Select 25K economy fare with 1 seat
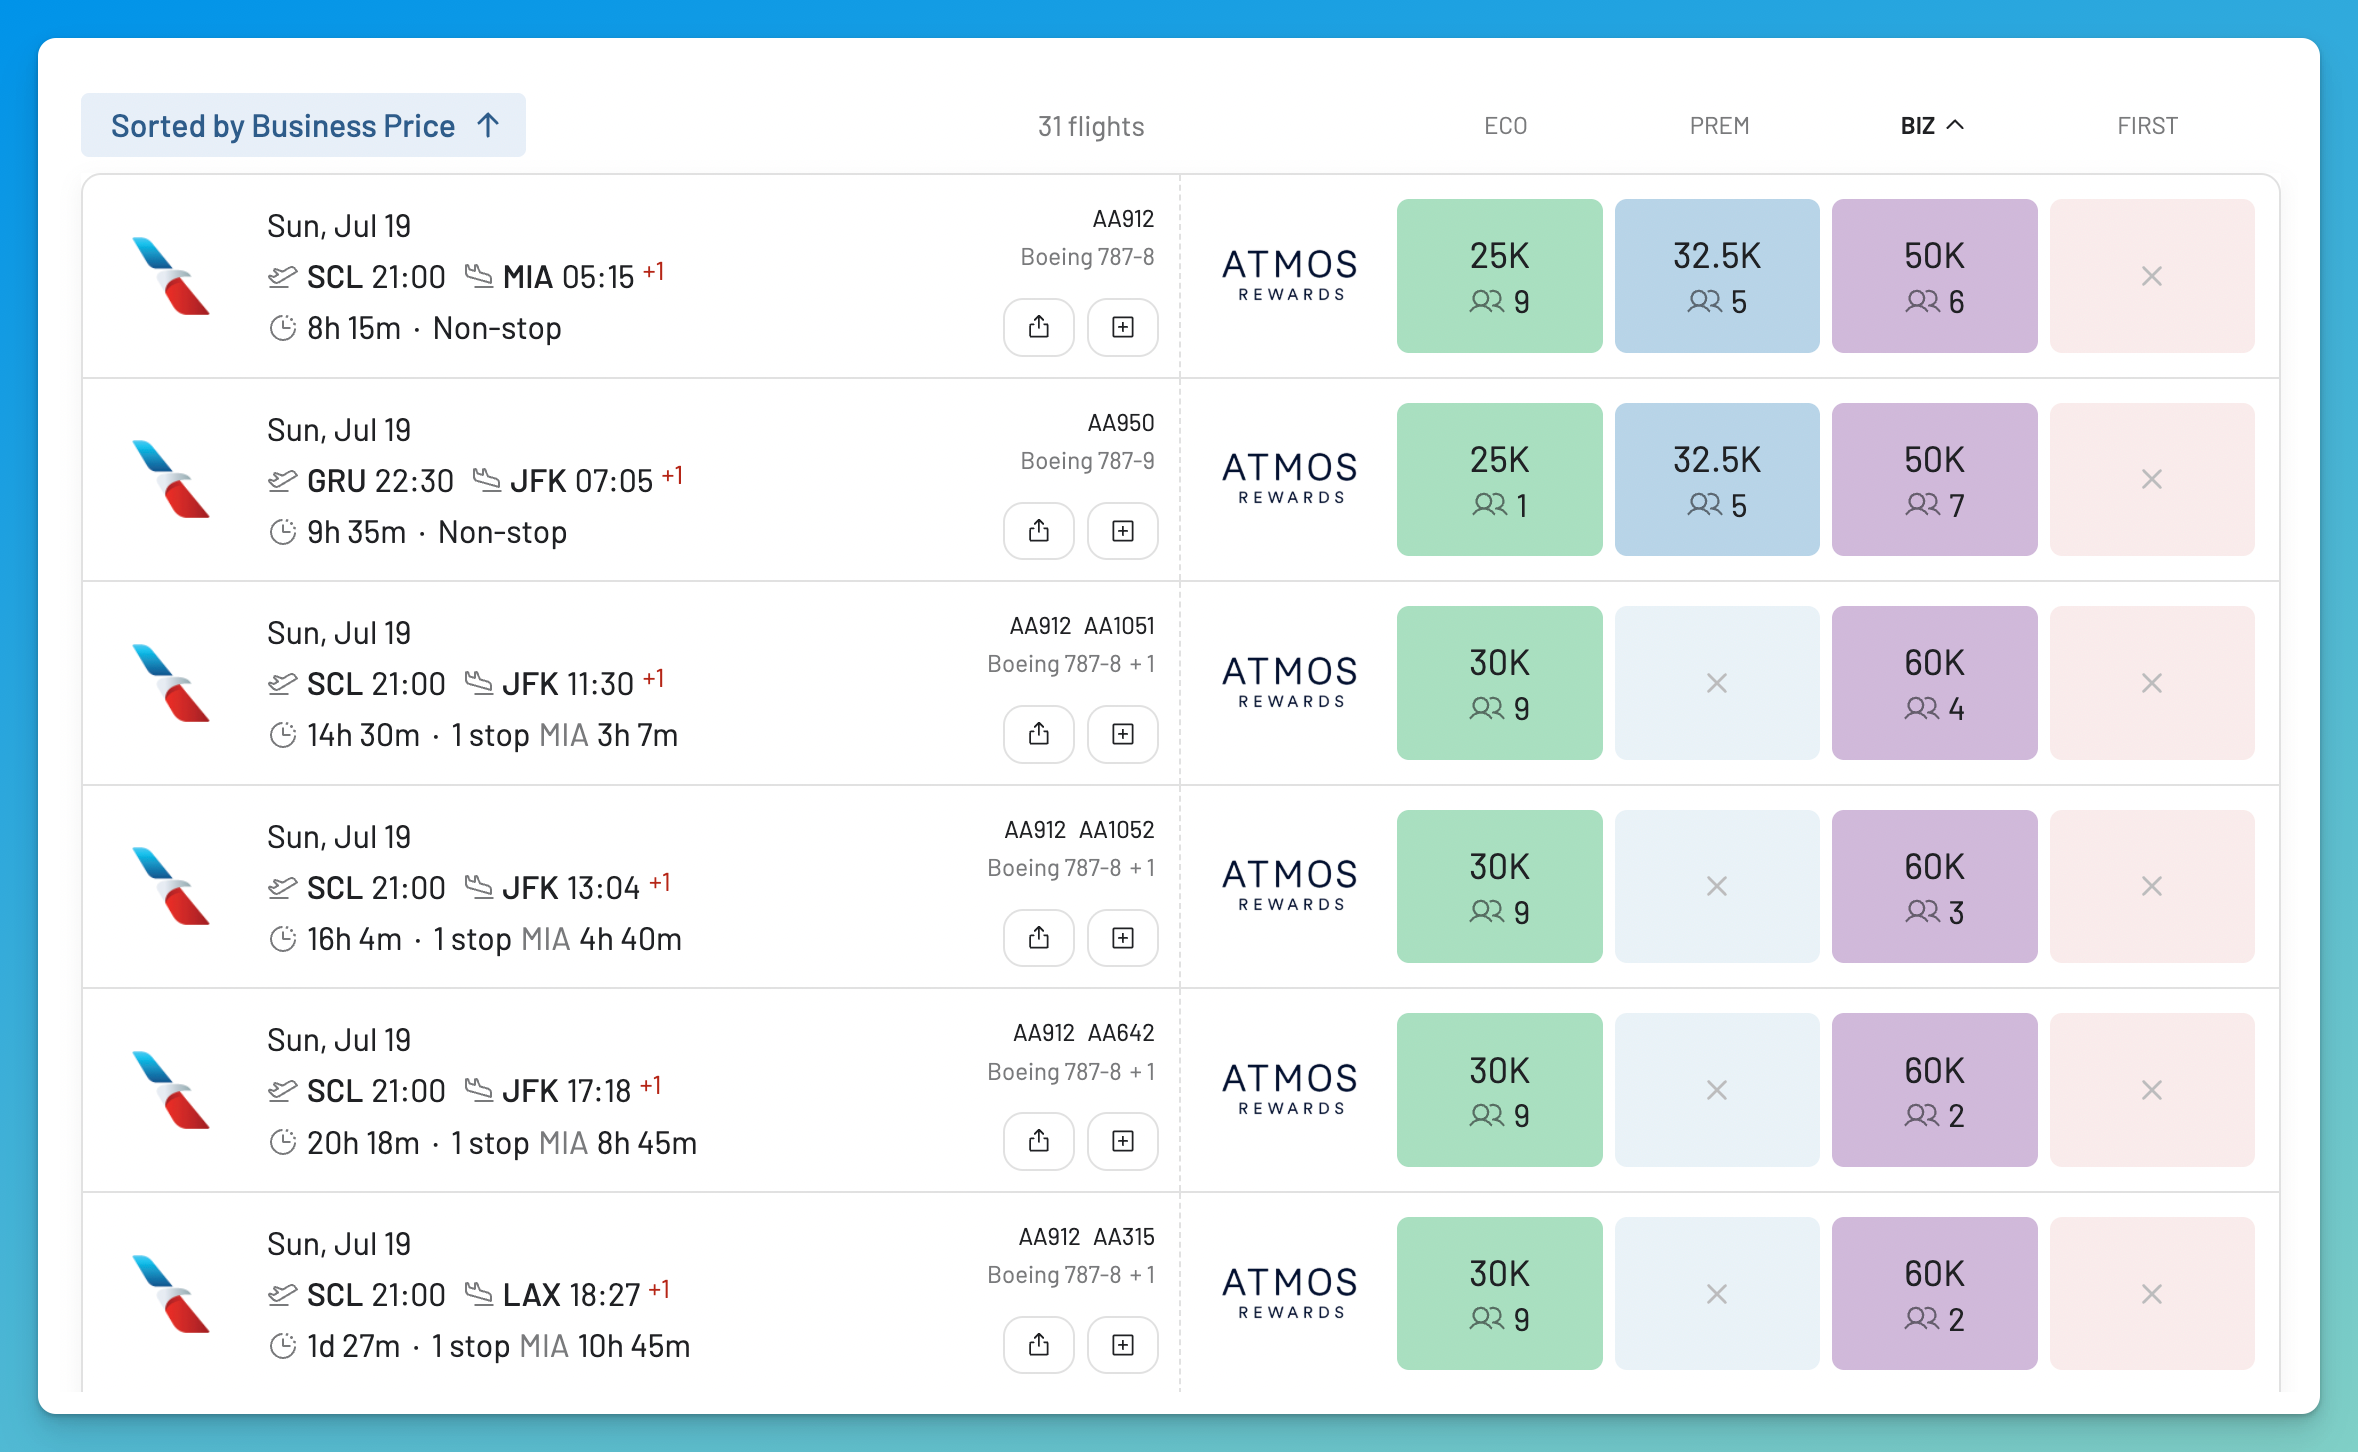 click(x=1499, y=479)
